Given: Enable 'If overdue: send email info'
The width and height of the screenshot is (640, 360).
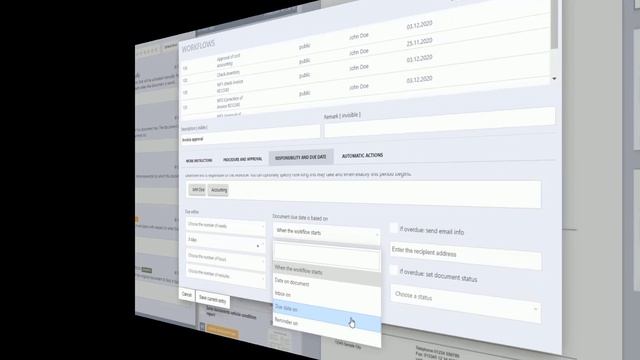Looking at the screenshot, I should 394,228.
